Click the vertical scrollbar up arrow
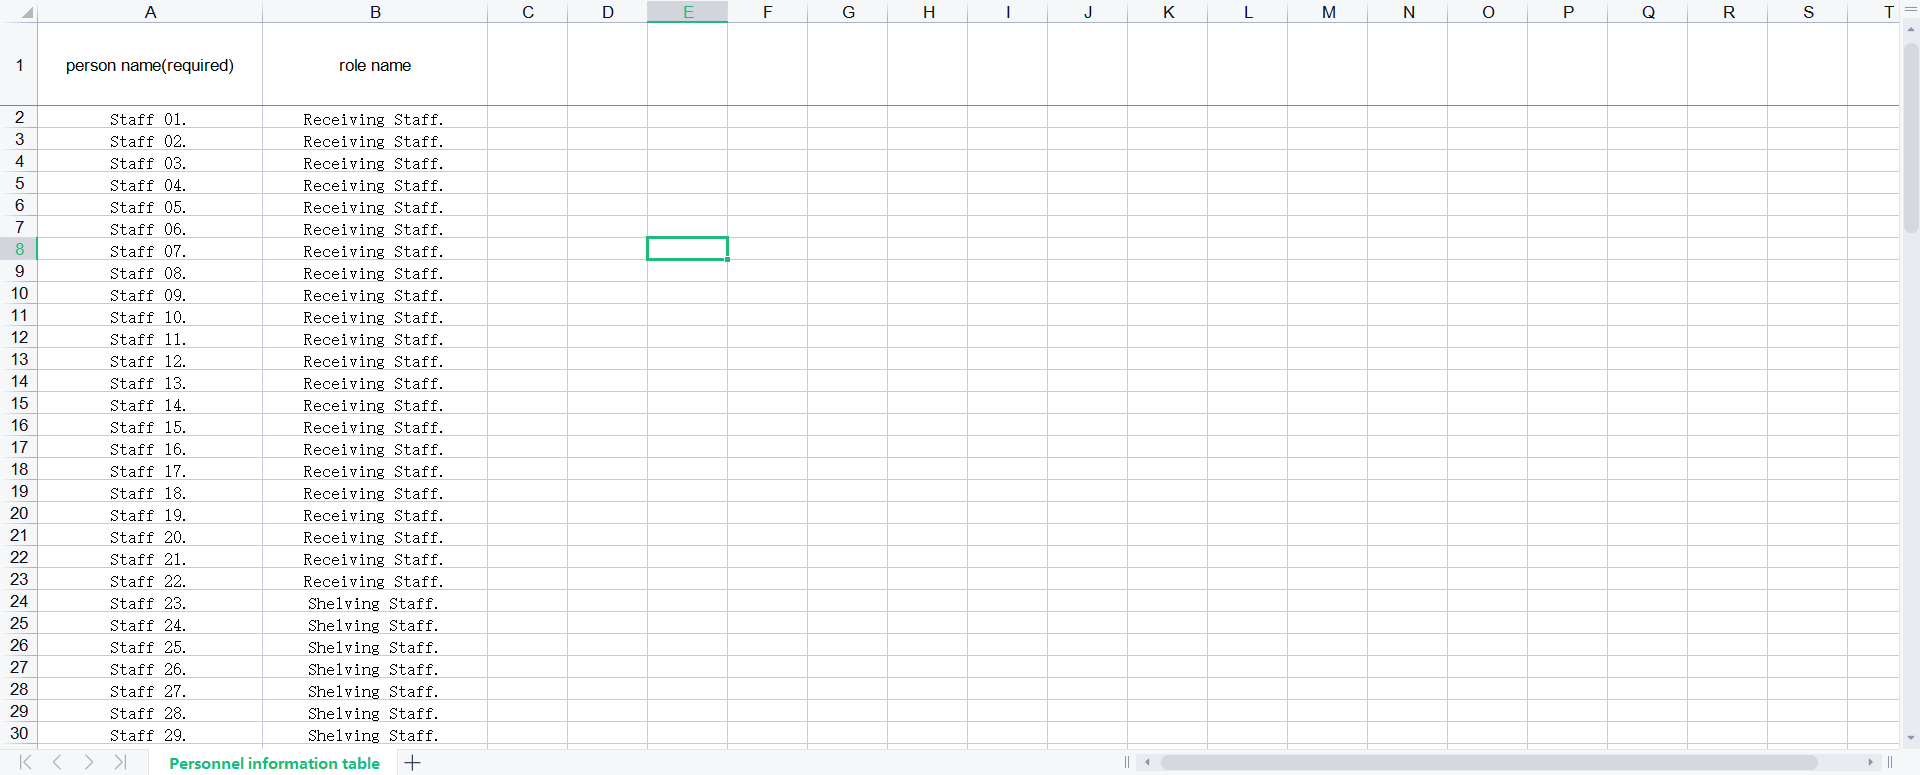The width and height of the screenshot is (1920, 775). pos(1911,30)
